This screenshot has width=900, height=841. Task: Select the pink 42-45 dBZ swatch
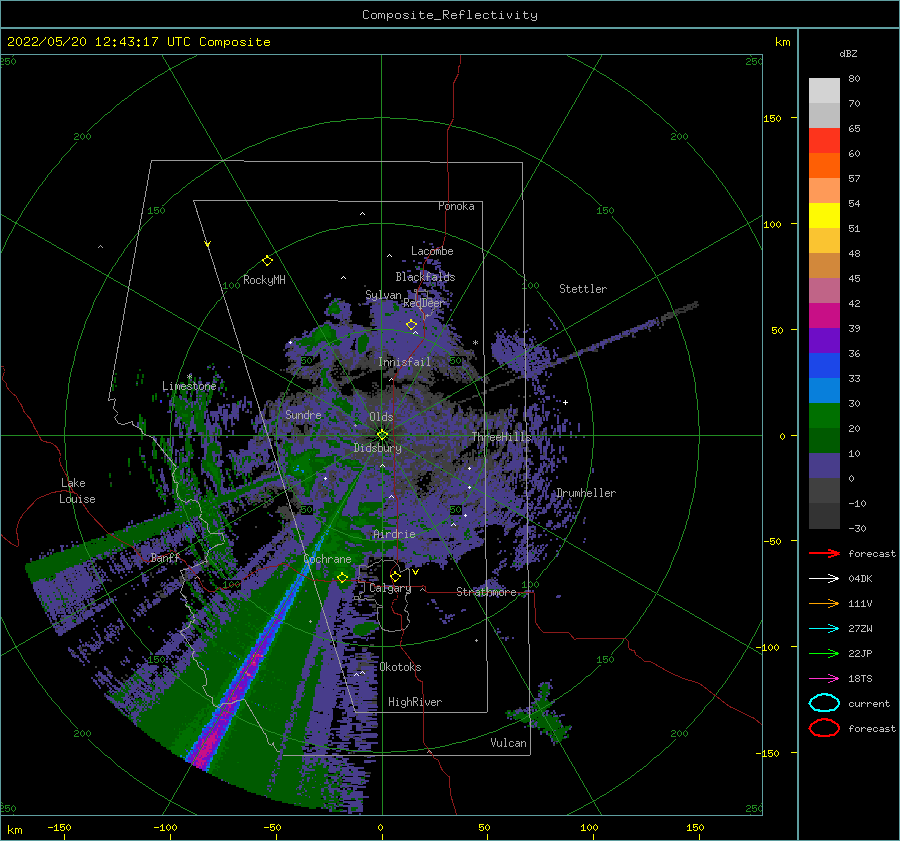coord(824,291)
